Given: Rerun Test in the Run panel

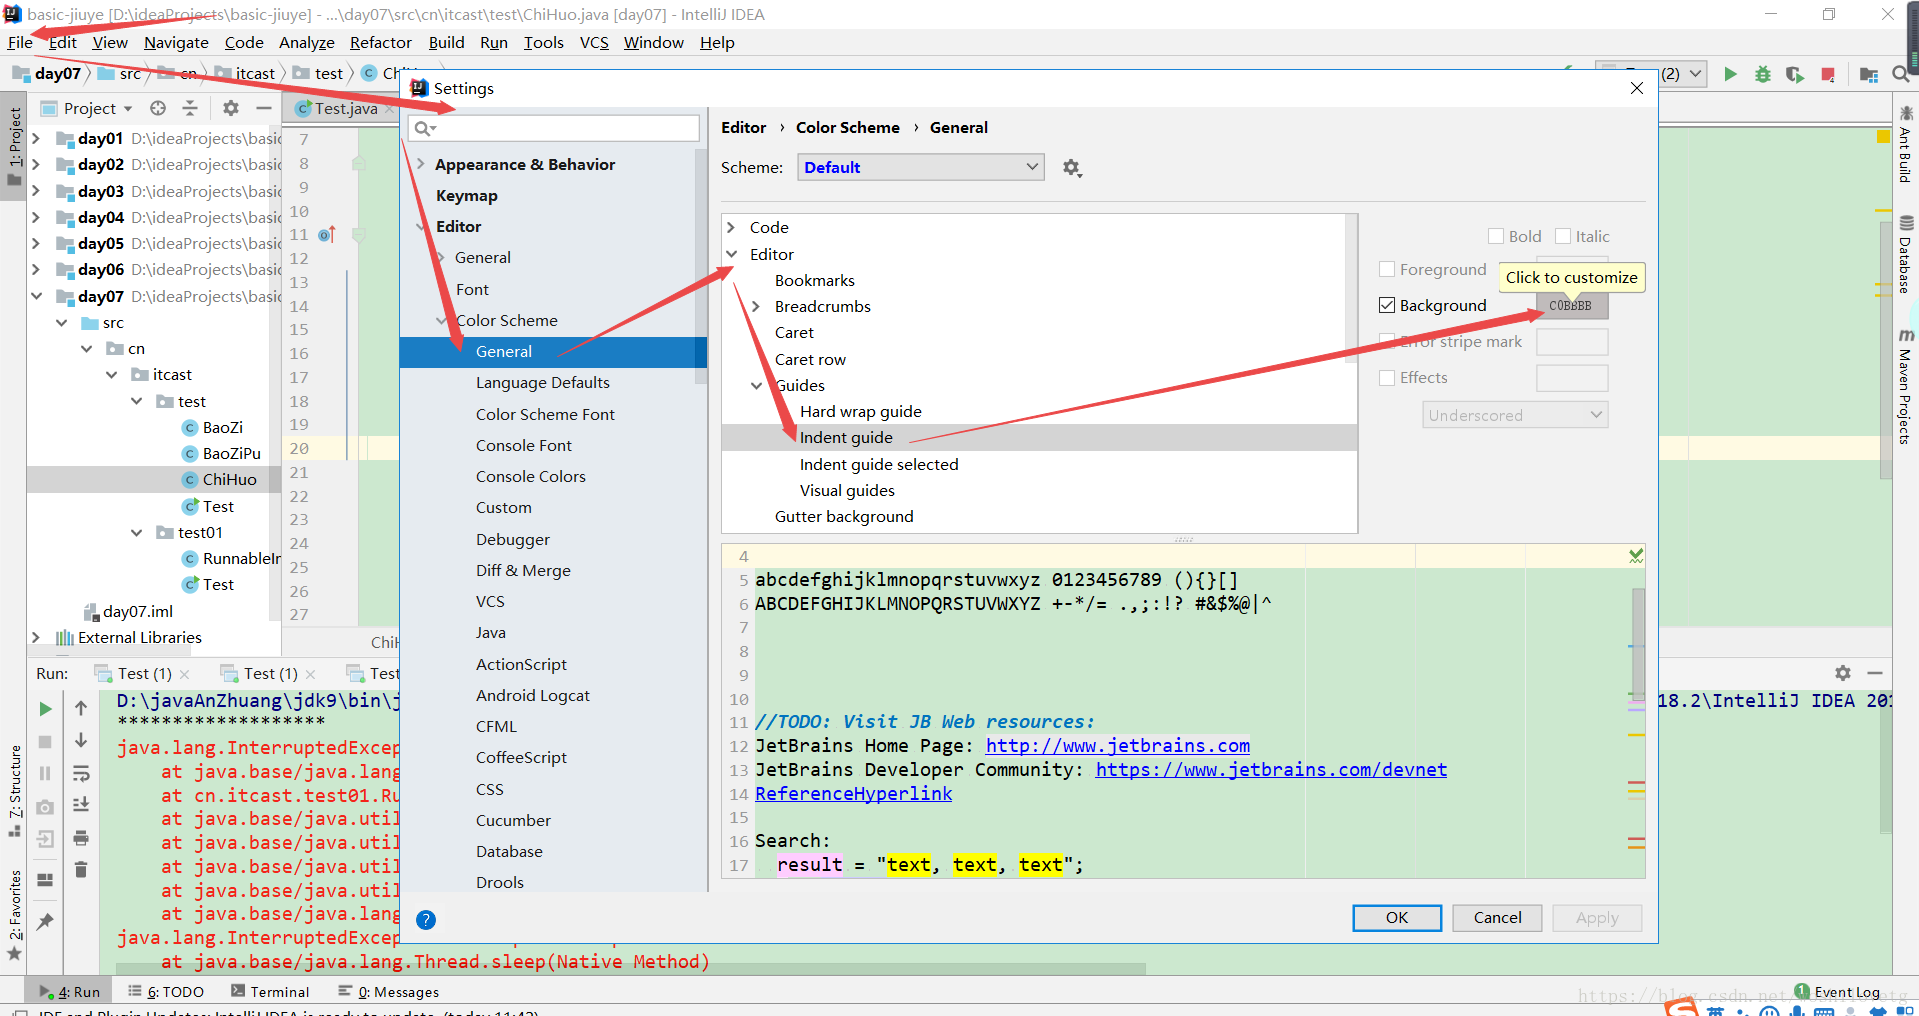Looking at the screenshot, I should (x=45, y=708).
